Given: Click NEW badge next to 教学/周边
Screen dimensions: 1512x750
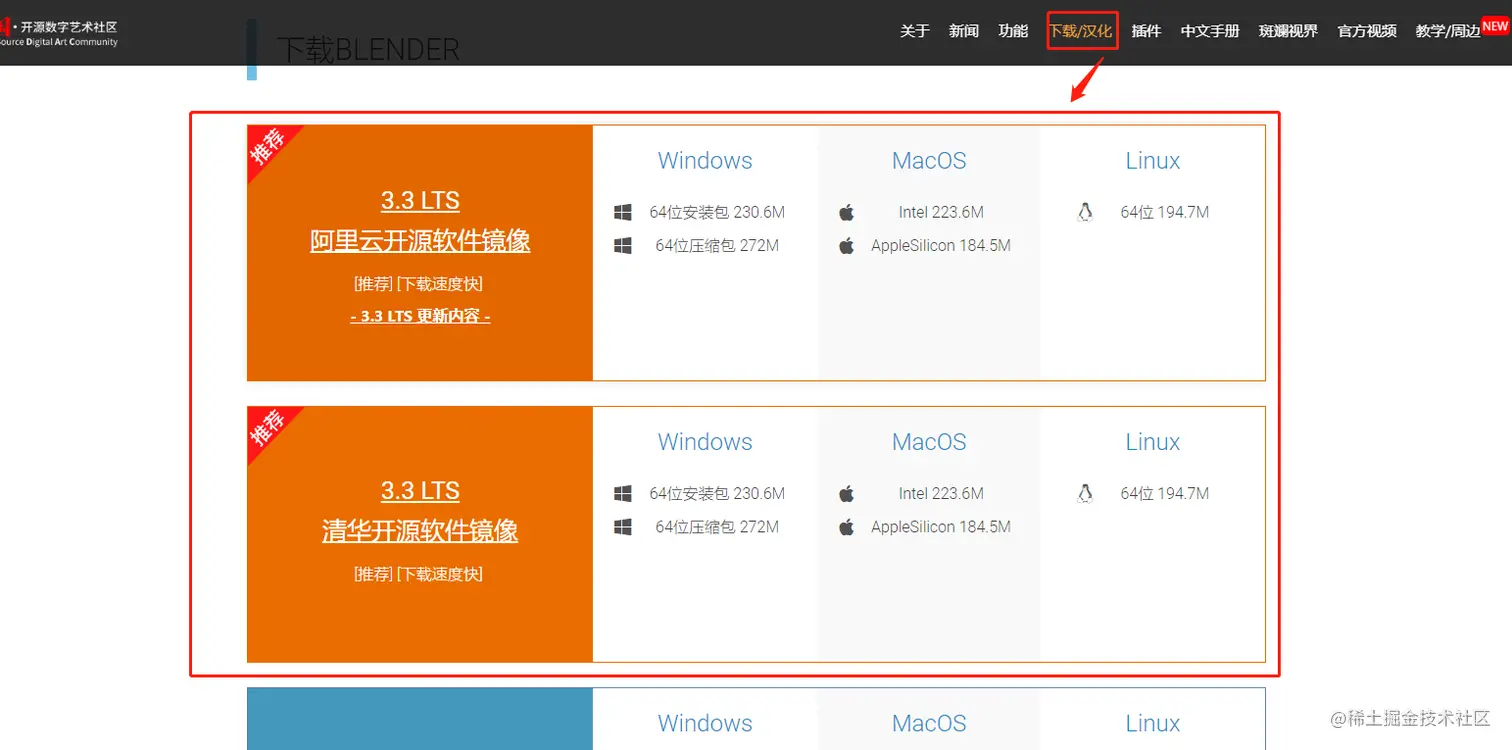Looking at the screenshot, I should [1494, 25].
